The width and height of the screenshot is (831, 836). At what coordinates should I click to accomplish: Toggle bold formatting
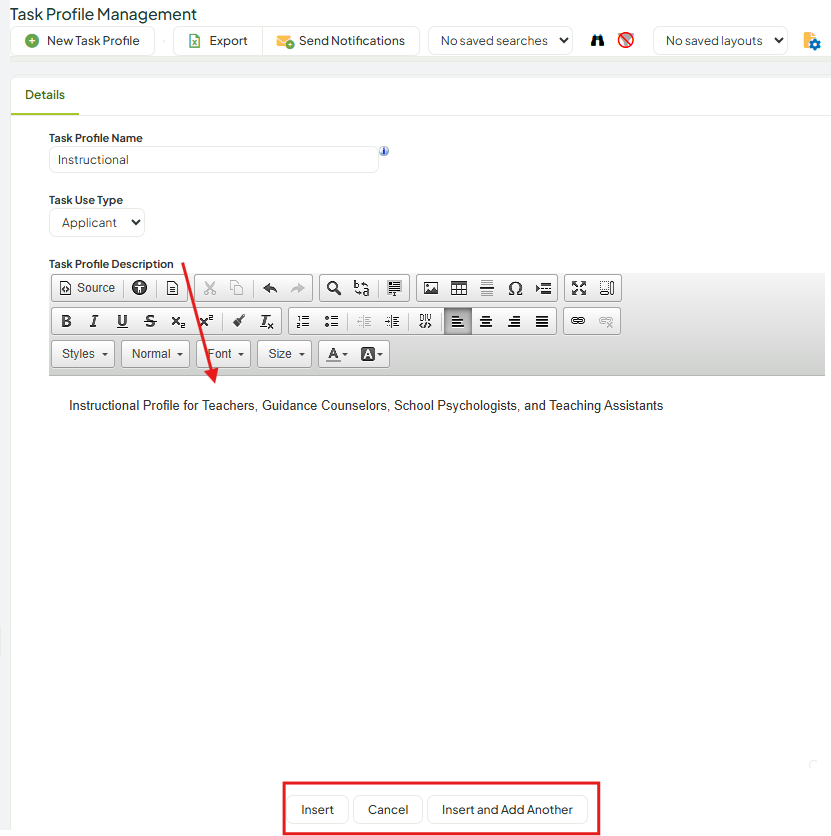(66, 321)
